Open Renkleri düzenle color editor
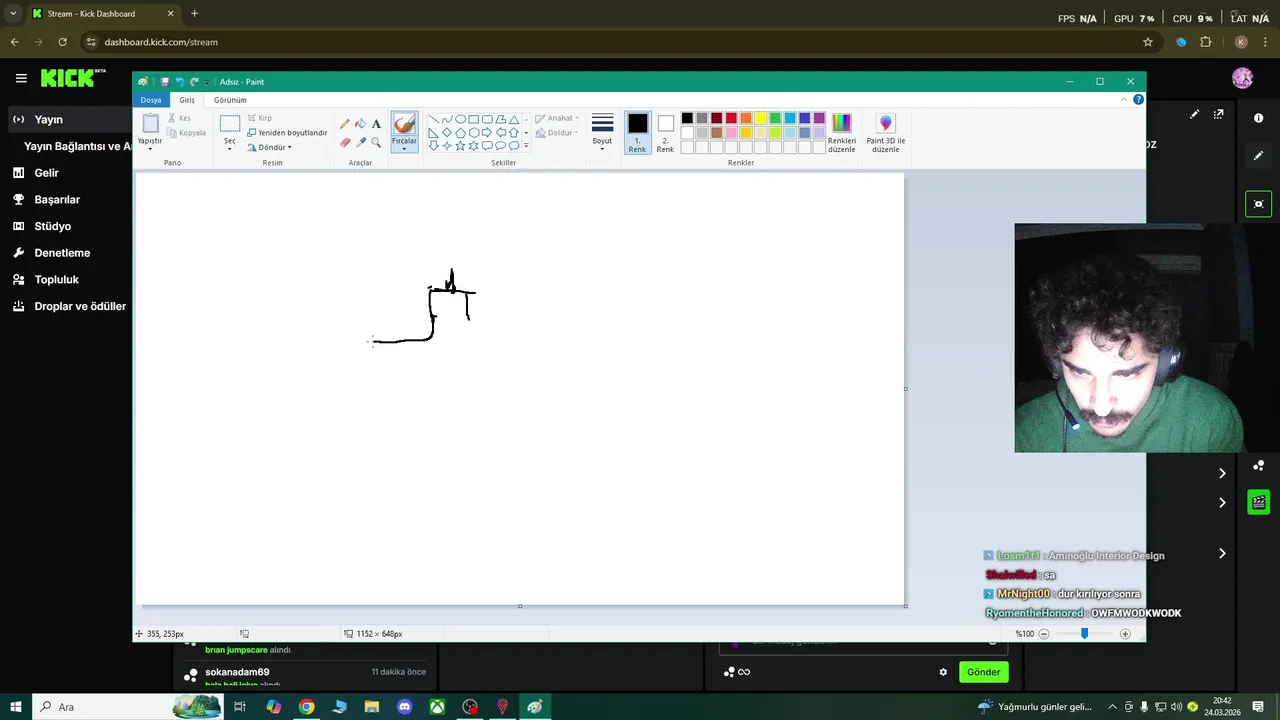This screenshot has width=1280, height=720. tap(842, 133)
